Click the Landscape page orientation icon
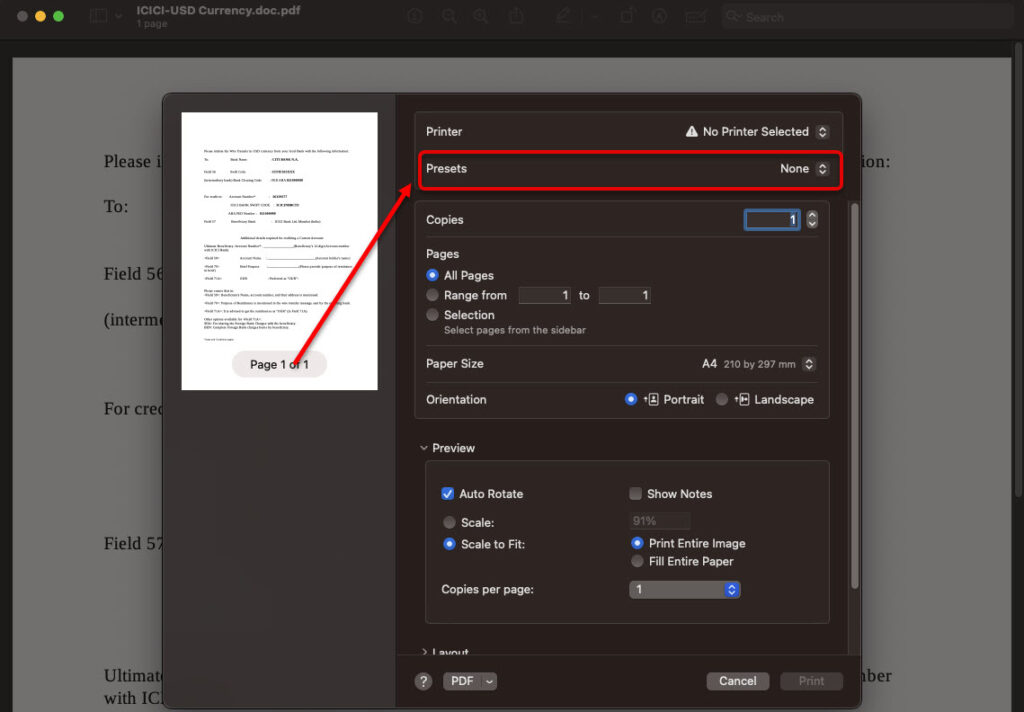This screenshot has height=712, width=1024. click(742, 399)
